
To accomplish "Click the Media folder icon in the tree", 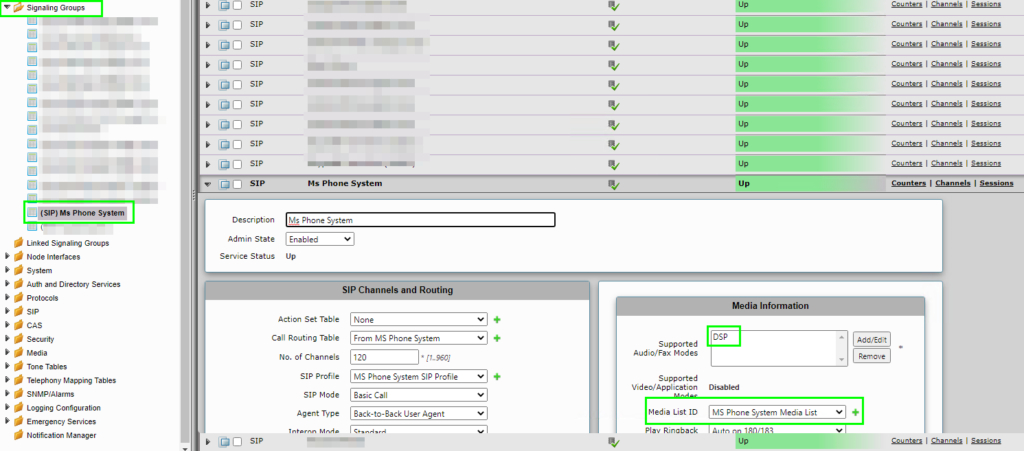I will tap(18, 352).
